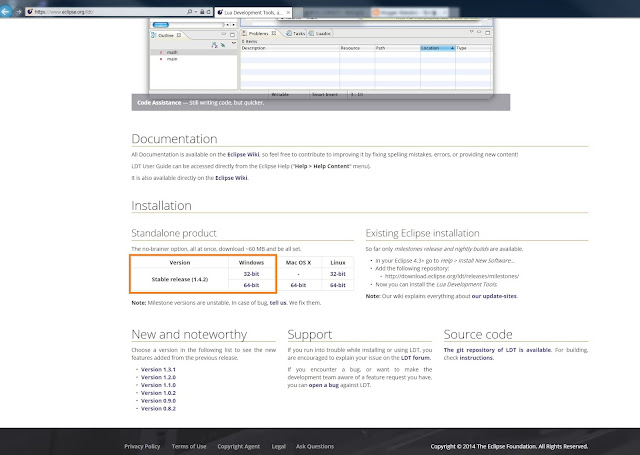Screen dimensions: 640x455
Task: Download Linux 32-bit stable release
Action: [338, 274]
